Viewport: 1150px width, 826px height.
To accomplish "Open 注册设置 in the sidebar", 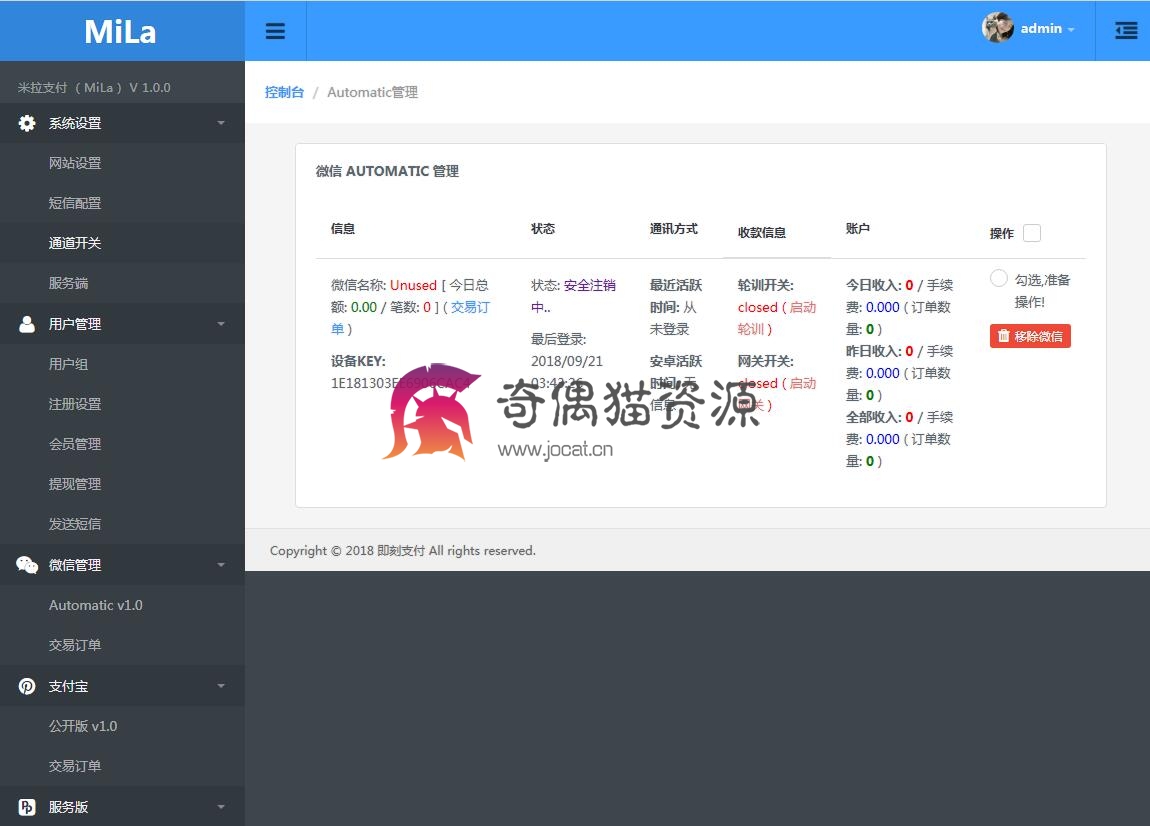I will (75, 404).
